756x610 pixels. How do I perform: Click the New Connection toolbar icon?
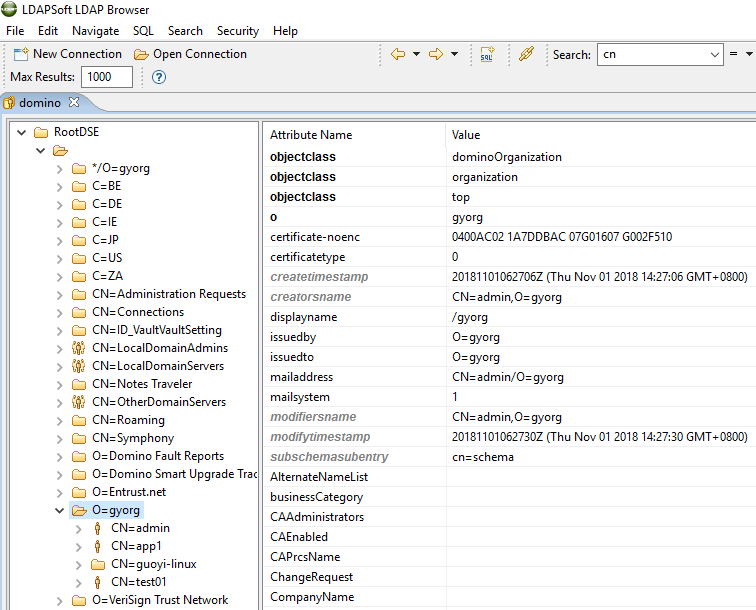[x=21, y=54]
